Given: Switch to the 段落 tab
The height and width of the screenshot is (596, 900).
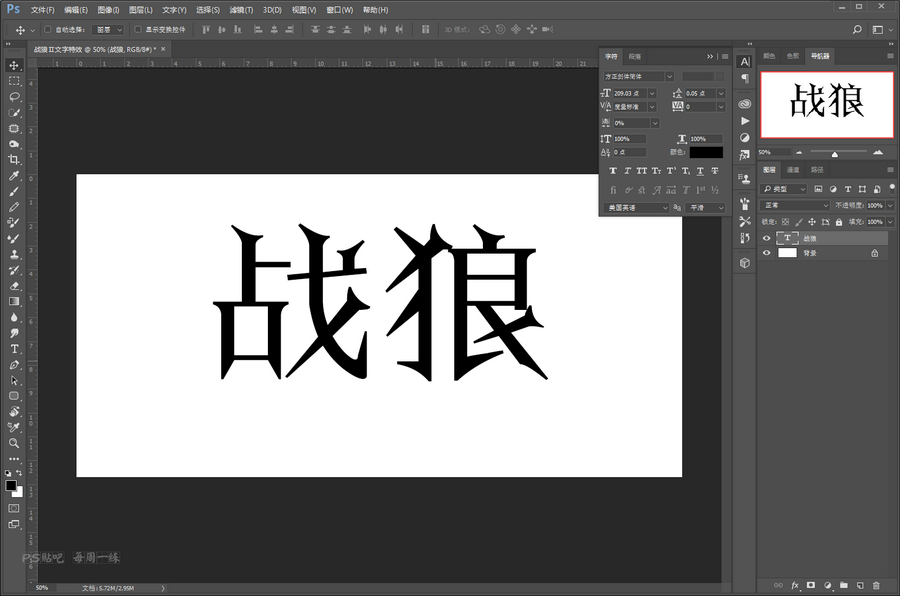Looking at the screenshot, I should (635, 56).
